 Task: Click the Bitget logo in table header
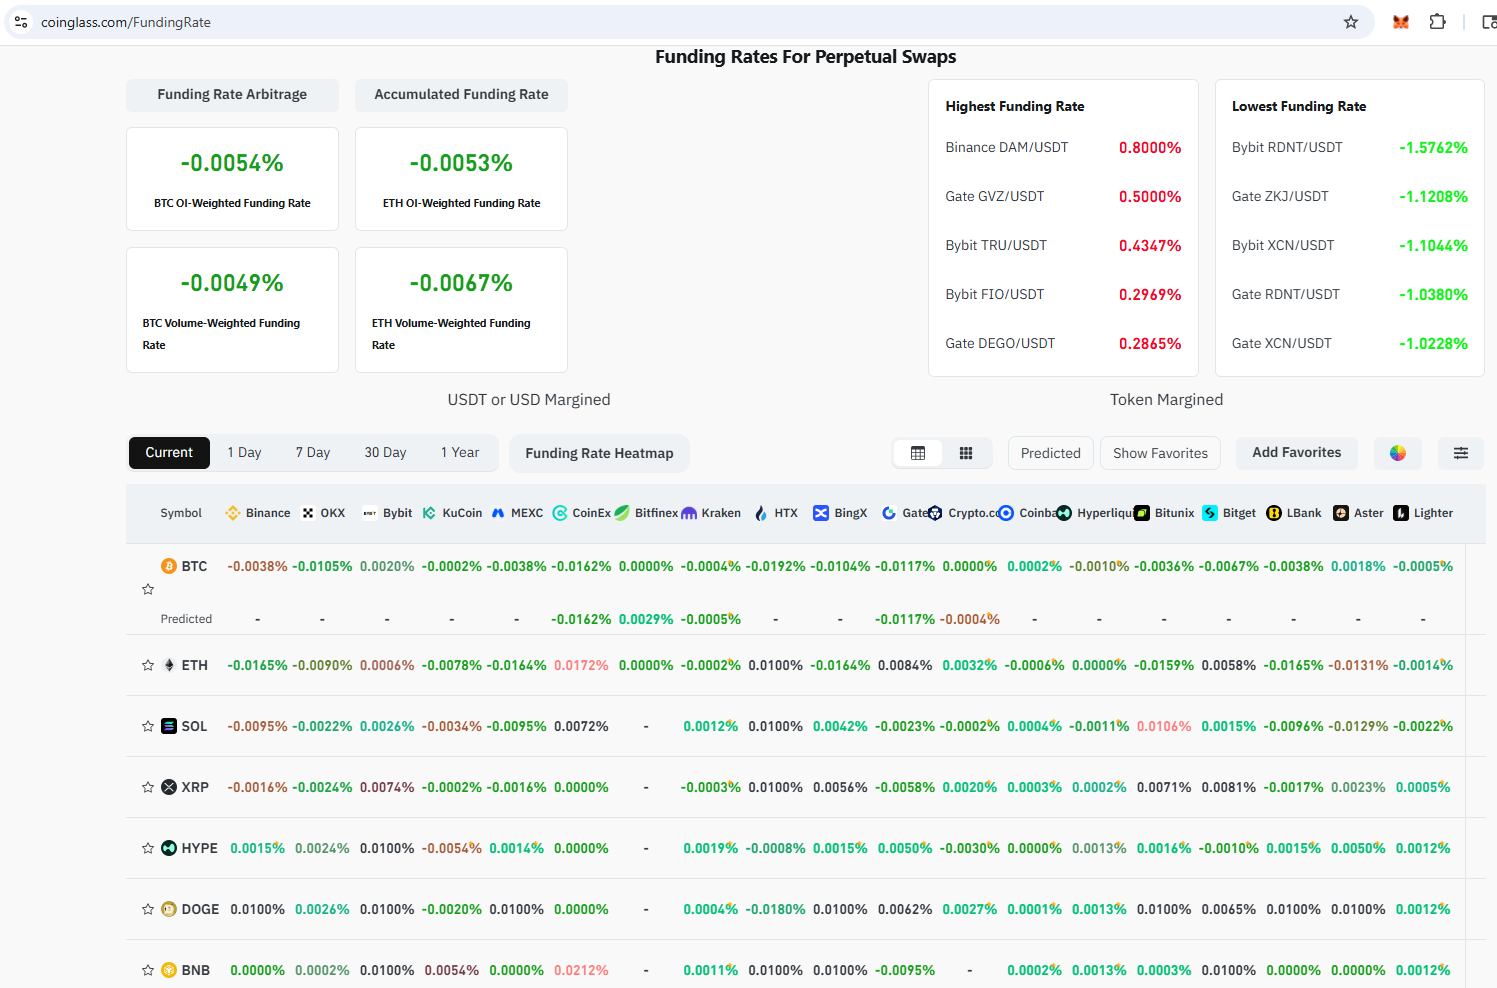pos(1210,513)
